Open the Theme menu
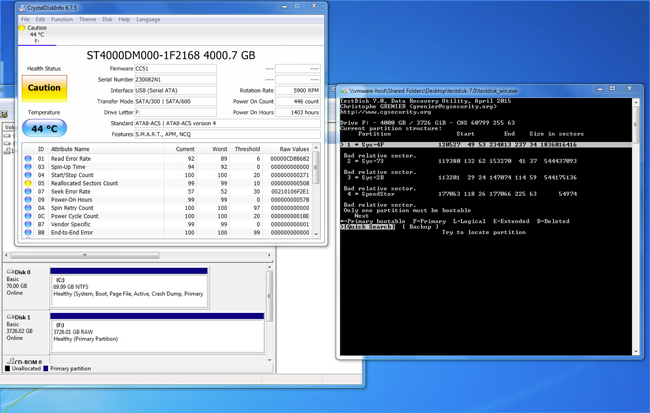650x413 pixels. [87, 19]
